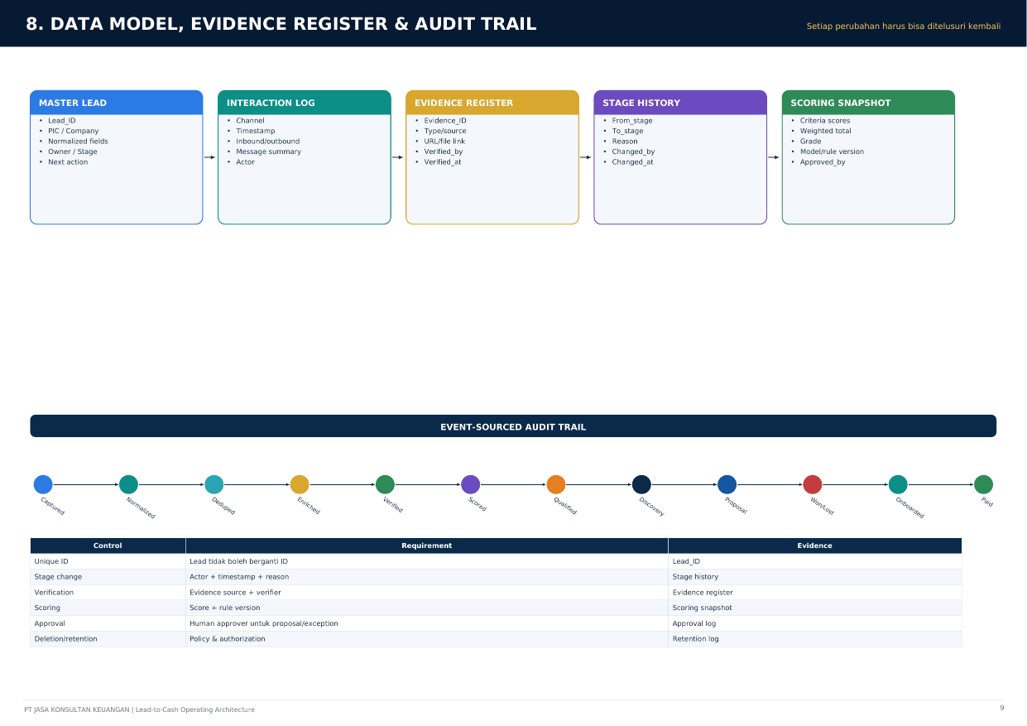Select the Evidence column header in the table
This screenshot has width=1027, height=726.
815,545
